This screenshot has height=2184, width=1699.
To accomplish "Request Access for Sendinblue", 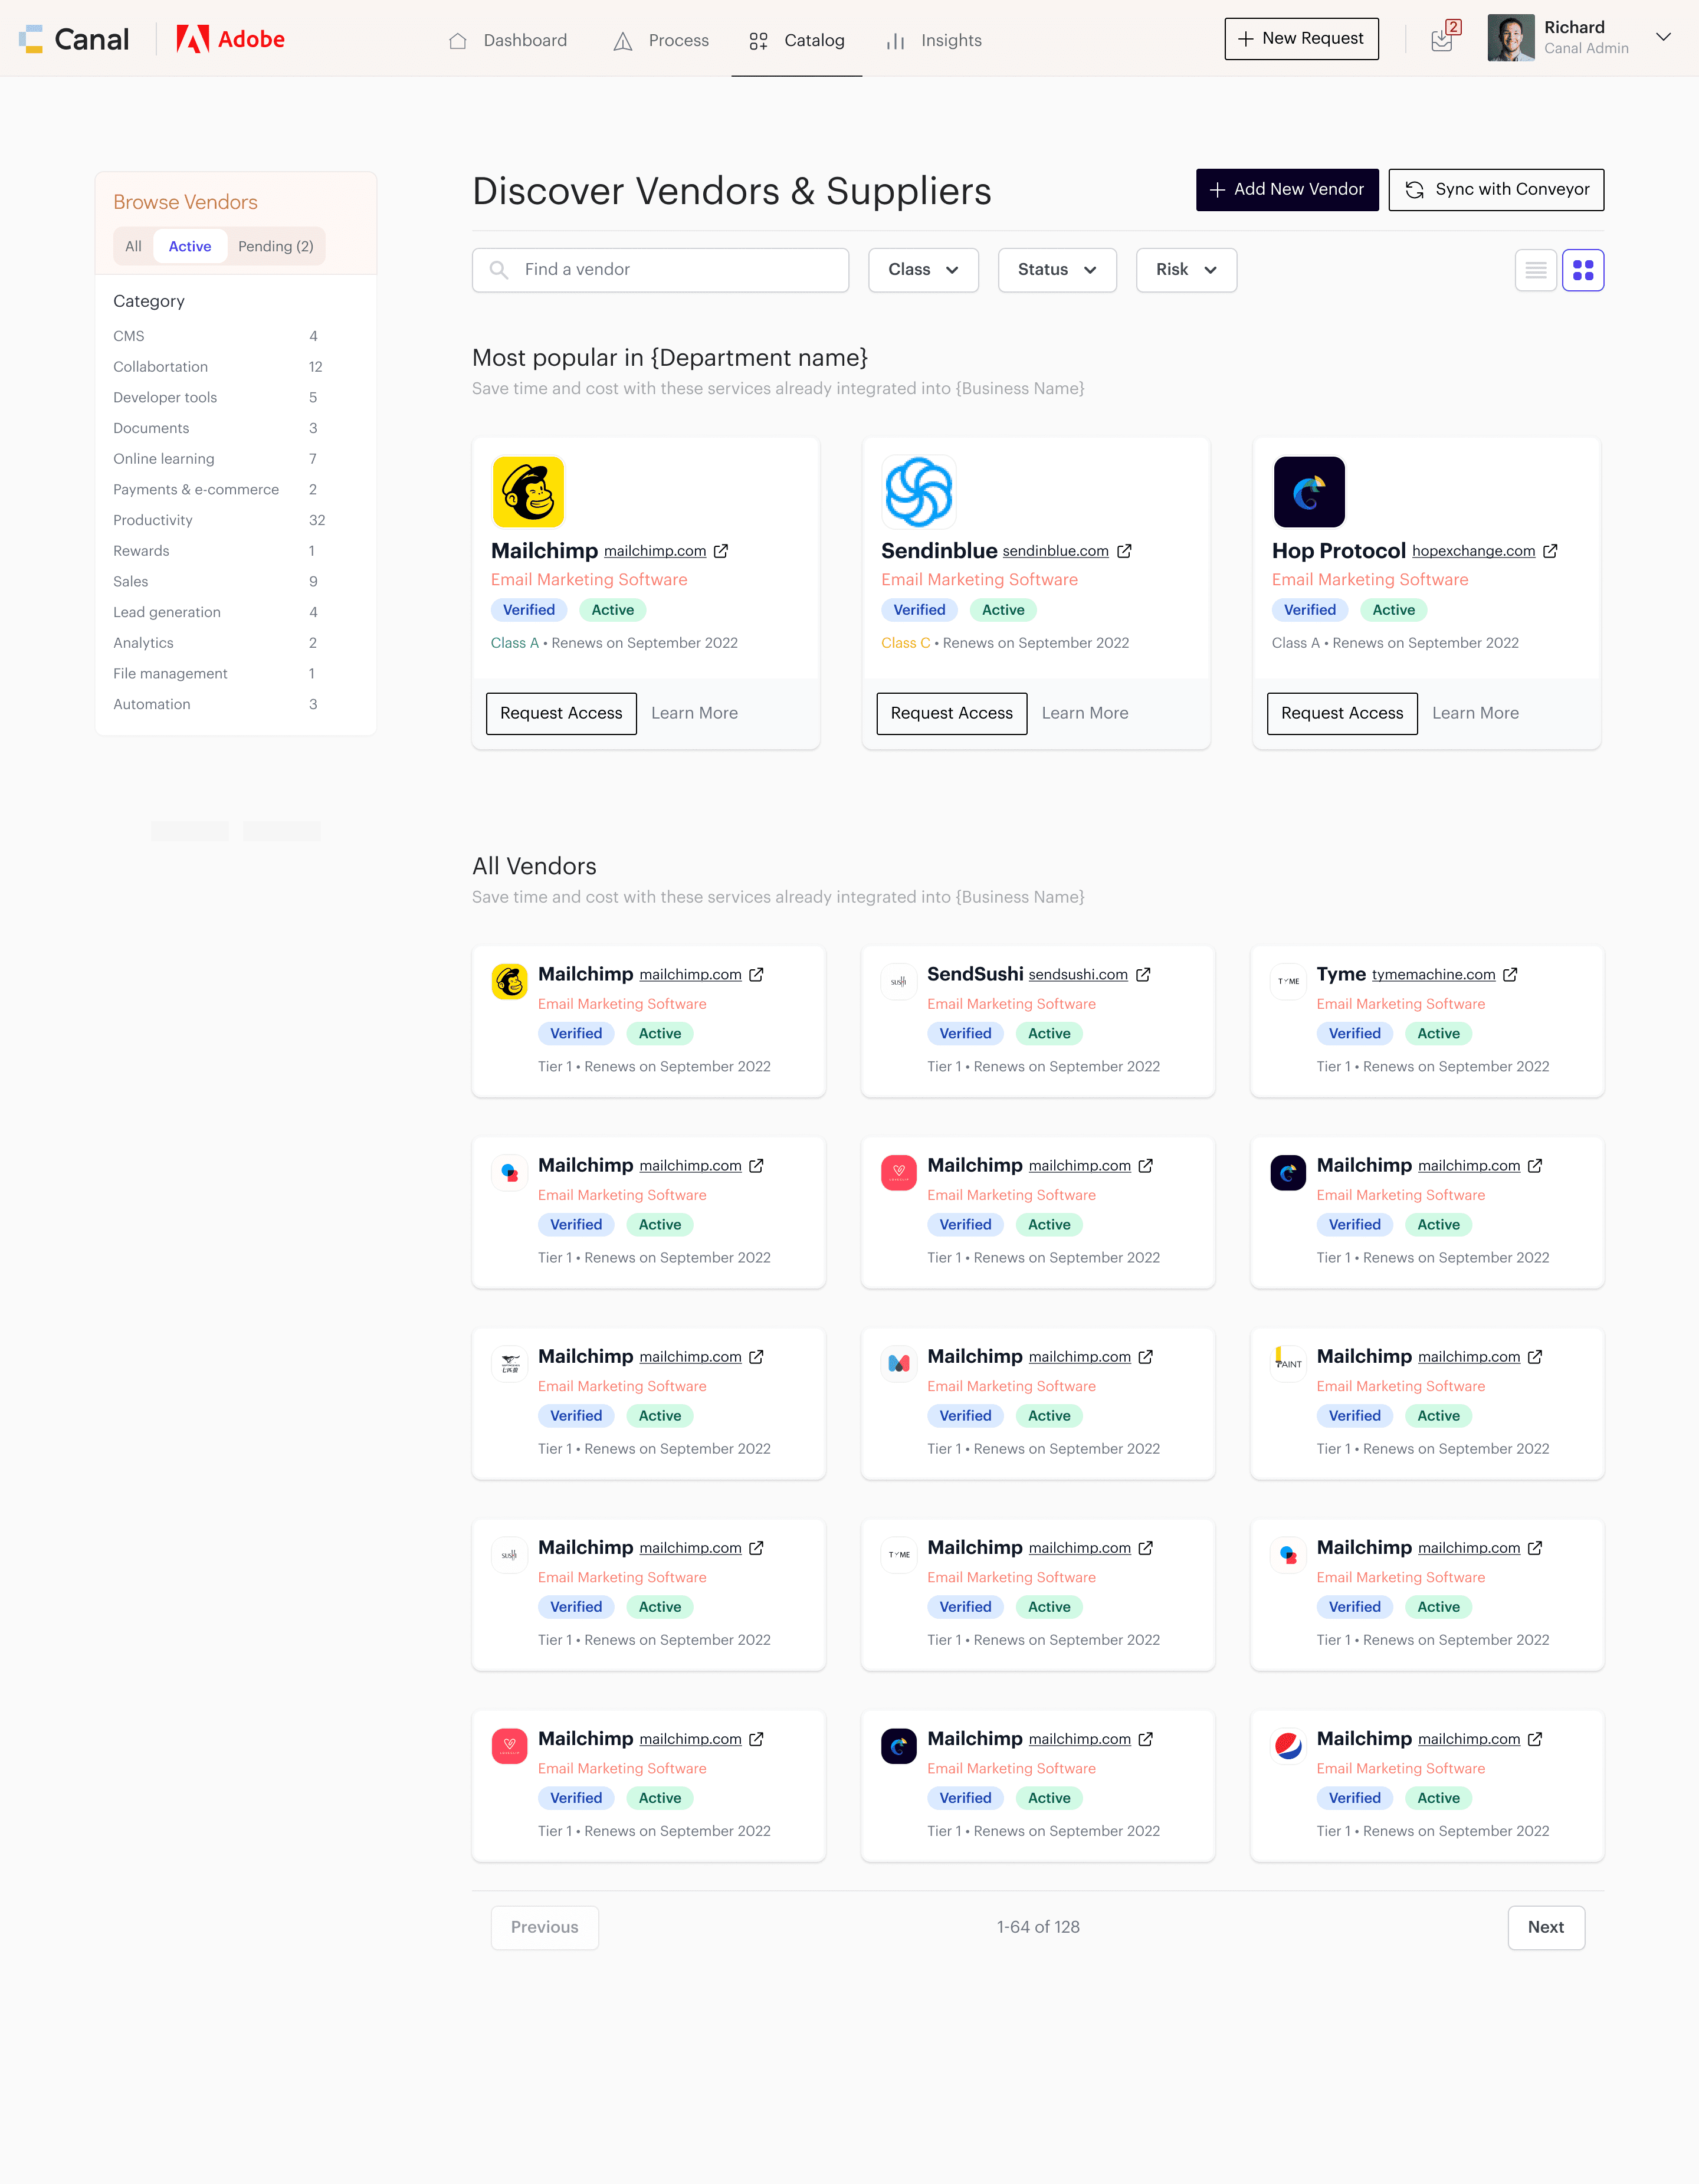I will [951, 713].
